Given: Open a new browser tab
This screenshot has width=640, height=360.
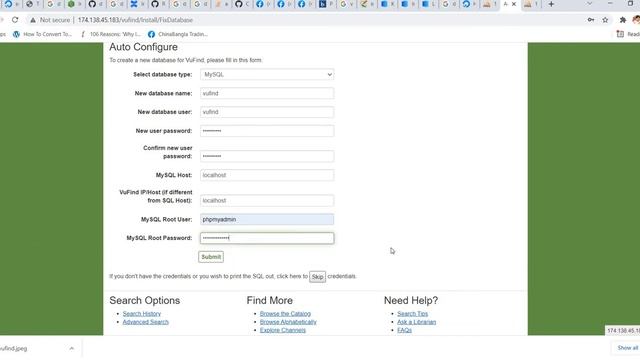Looking at the screenshot, I should click(x=551, y=4).
